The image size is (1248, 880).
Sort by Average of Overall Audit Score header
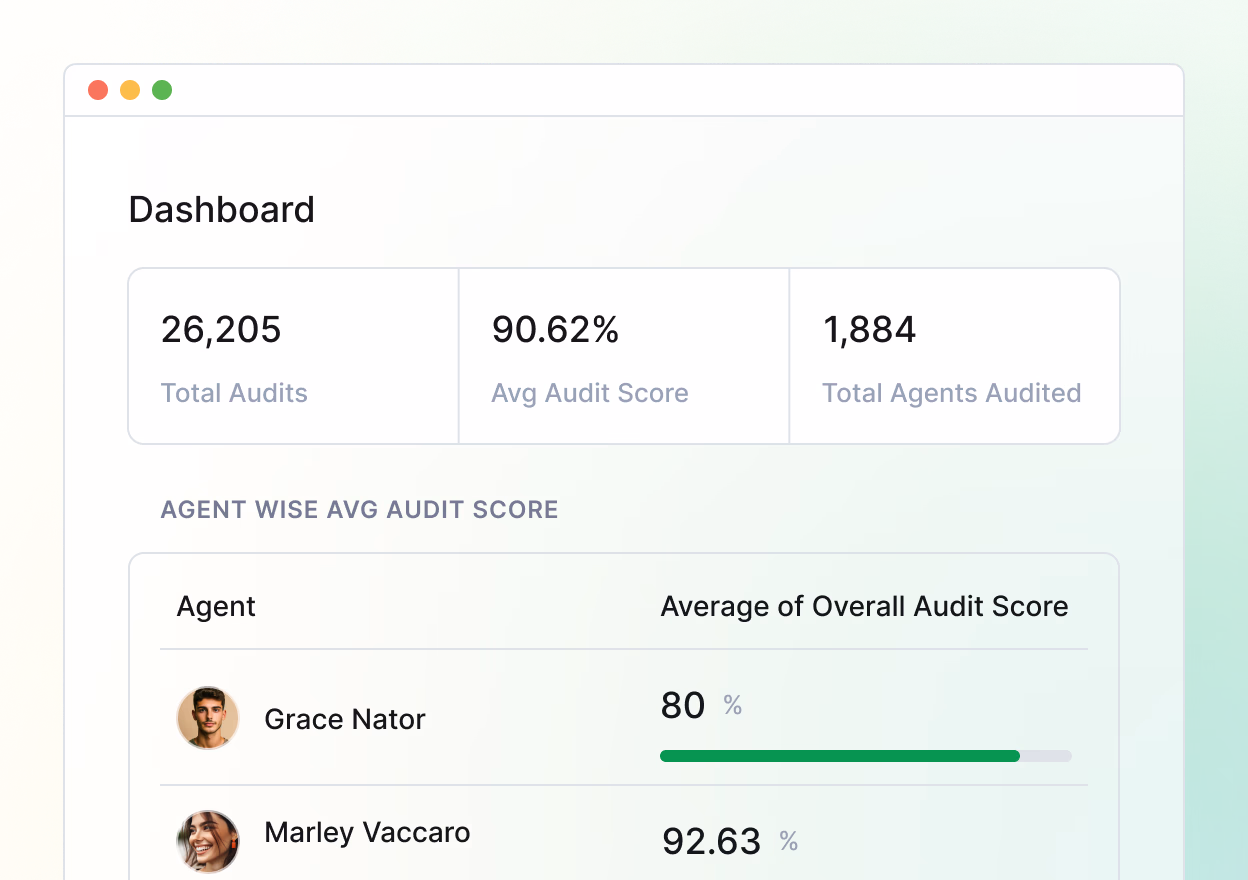coord(864,606)
